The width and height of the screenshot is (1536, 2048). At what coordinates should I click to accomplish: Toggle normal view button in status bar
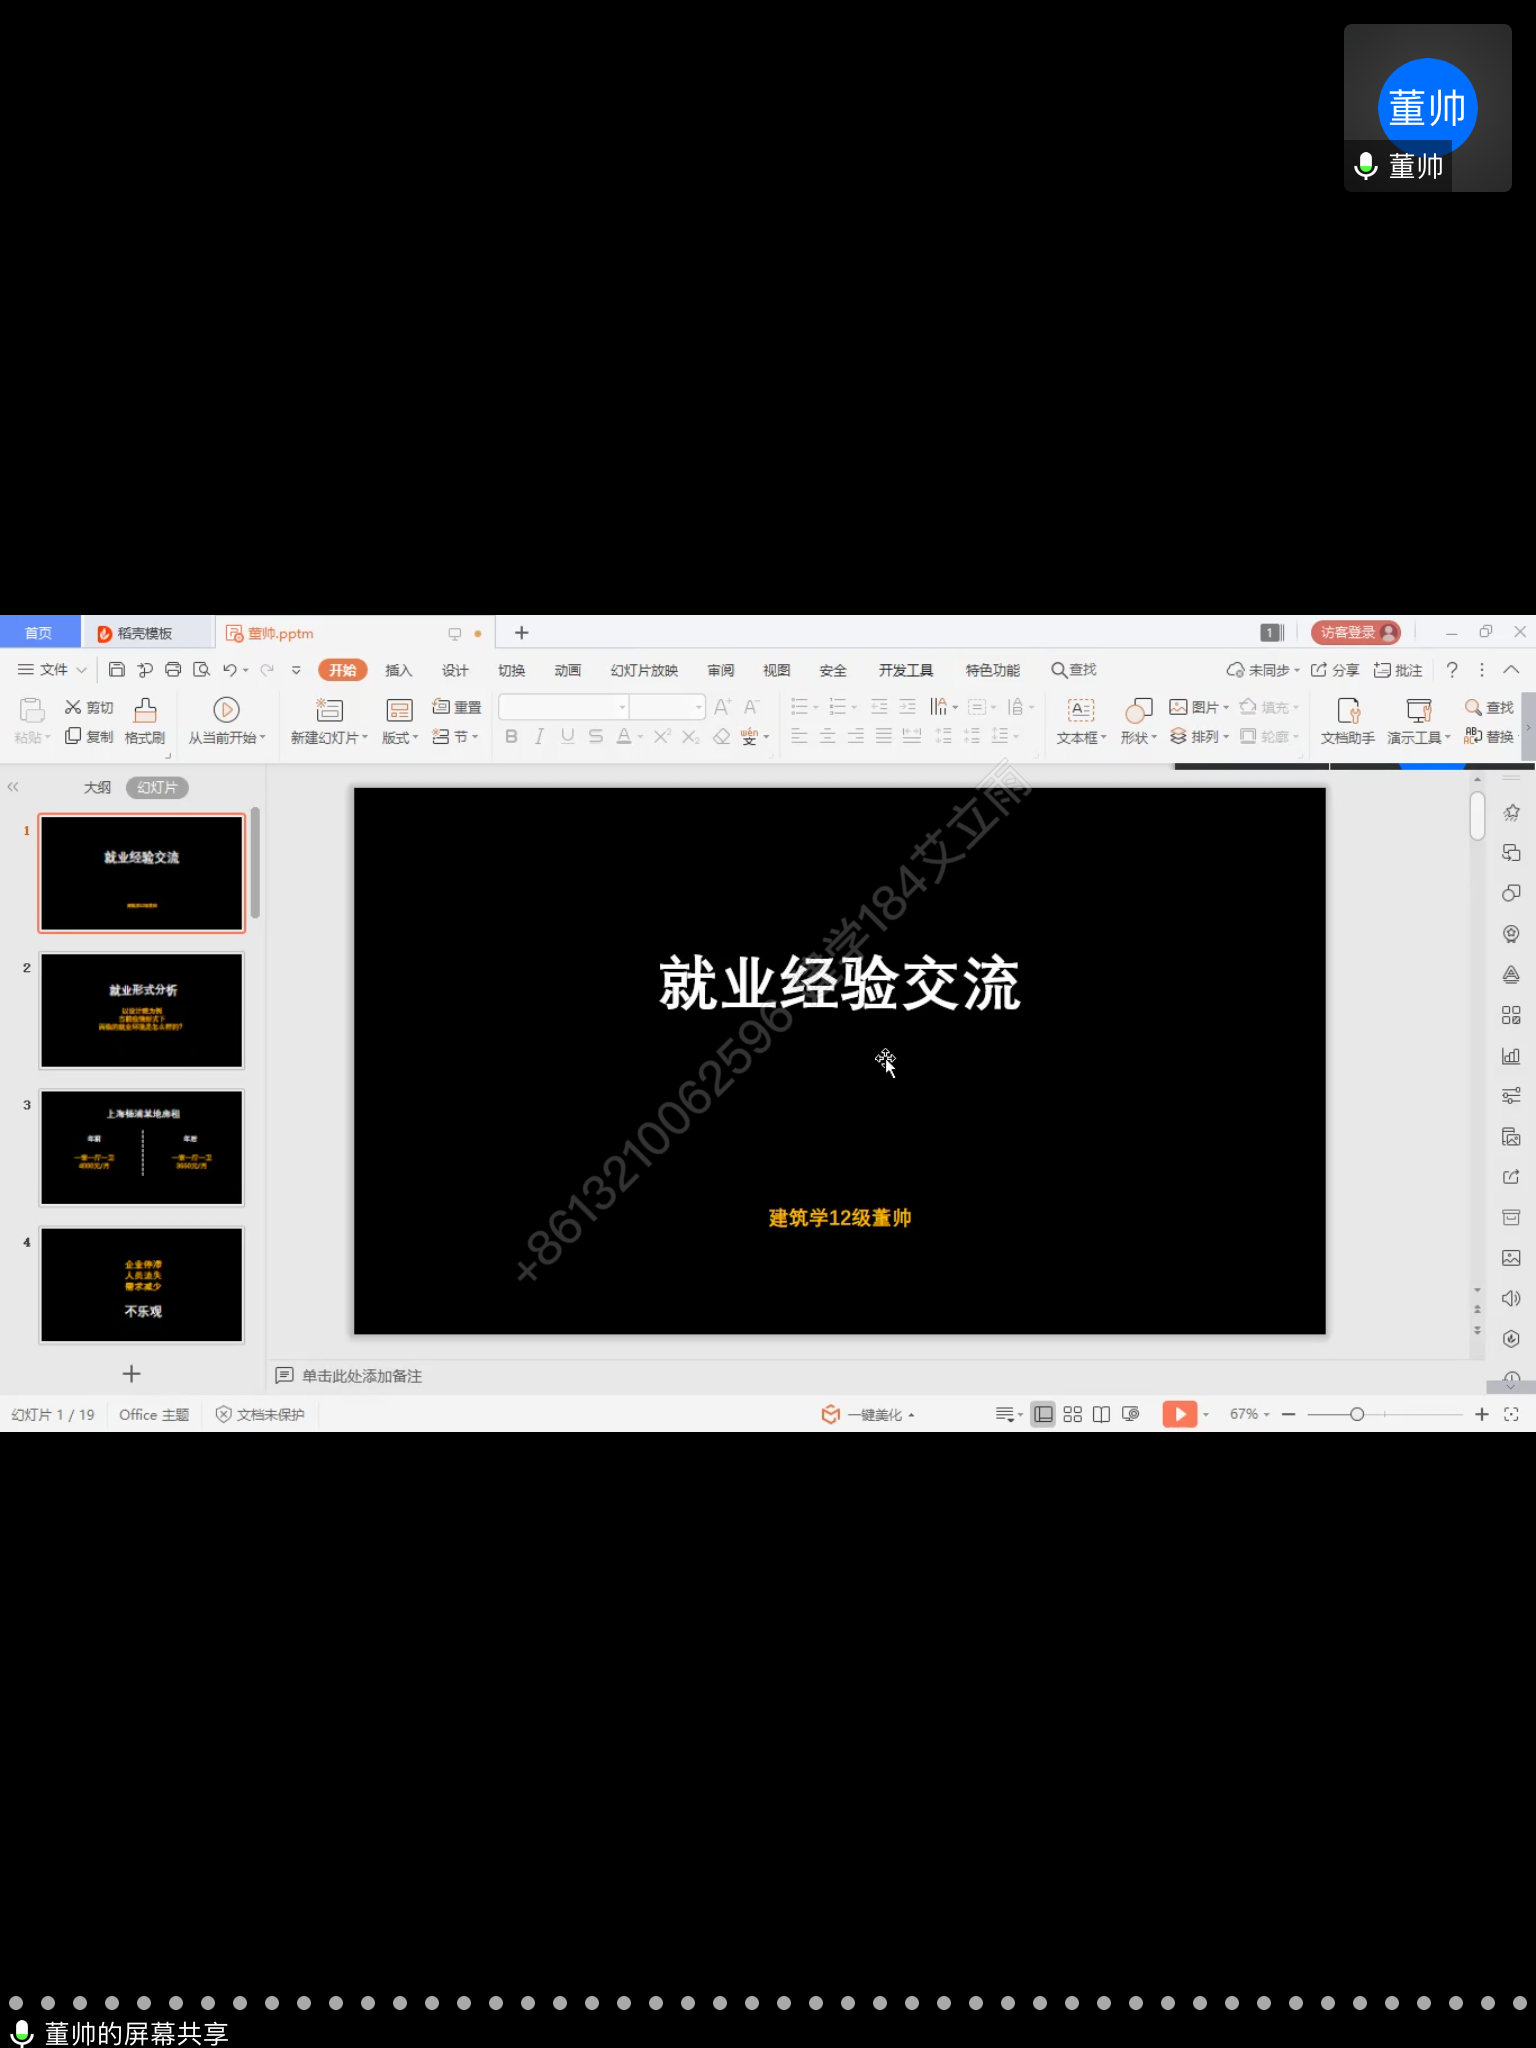1043,1414
